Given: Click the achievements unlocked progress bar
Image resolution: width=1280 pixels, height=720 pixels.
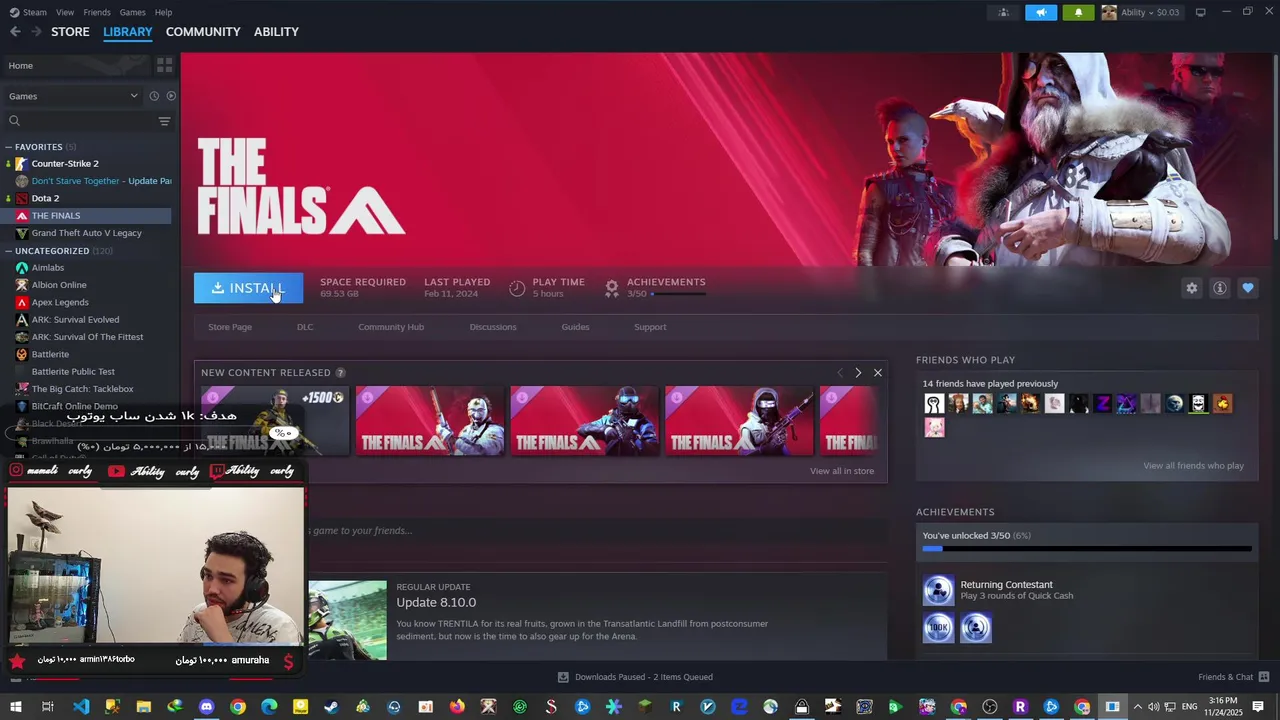Looking at the screenshot, I should coord(1086,549).
